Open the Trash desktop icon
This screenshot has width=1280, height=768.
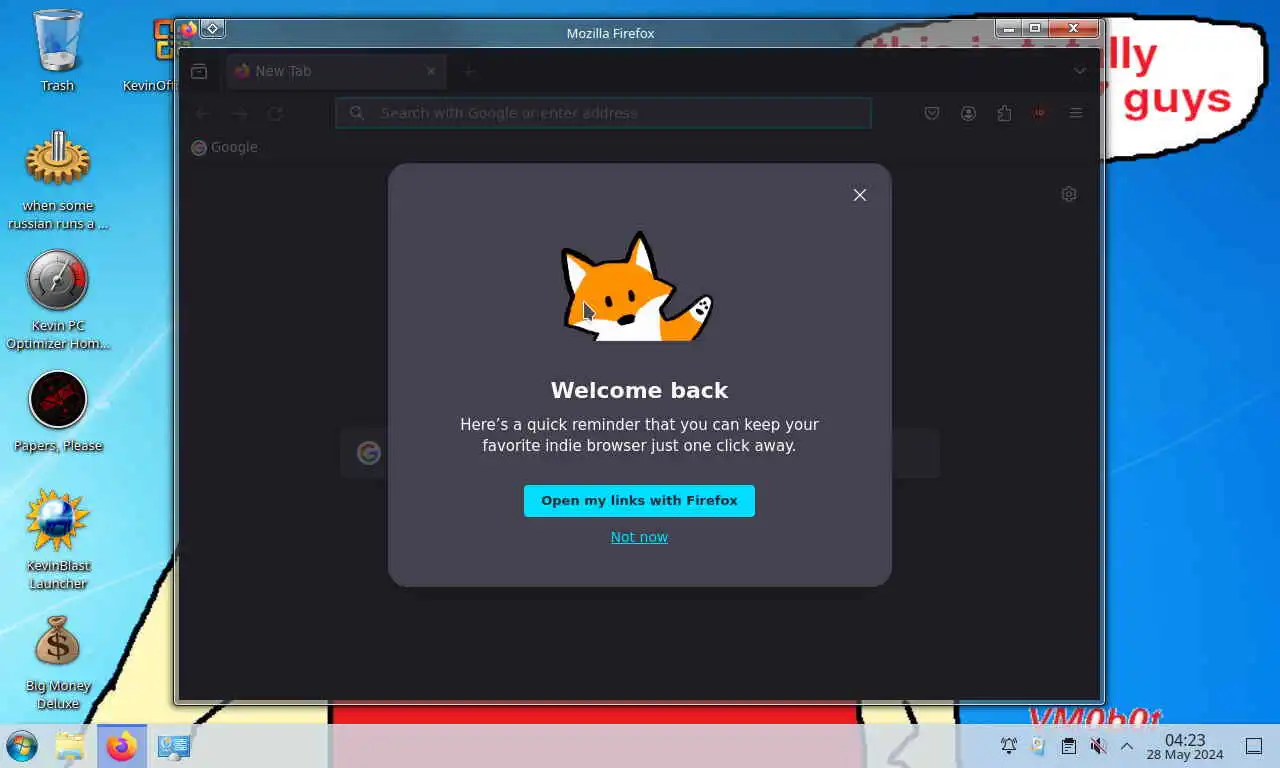coord(58,51)
